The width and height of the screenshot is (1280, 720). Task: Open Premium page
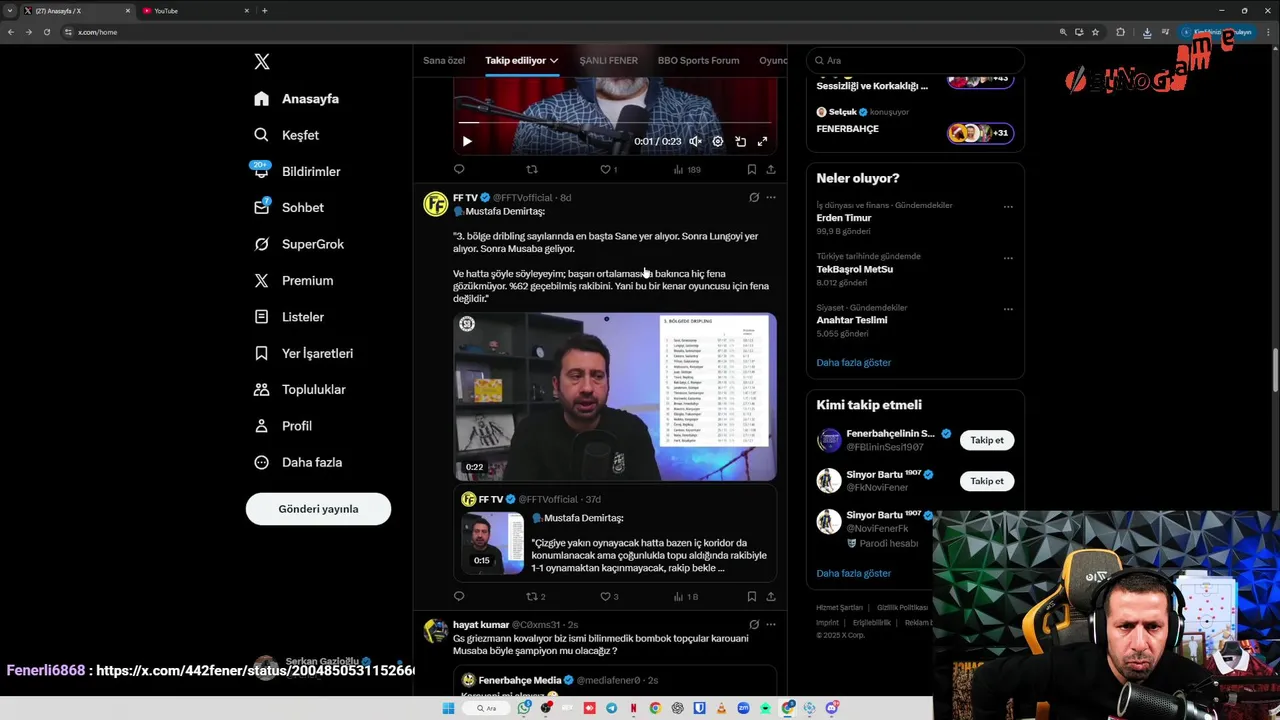(x=293, y=281)
